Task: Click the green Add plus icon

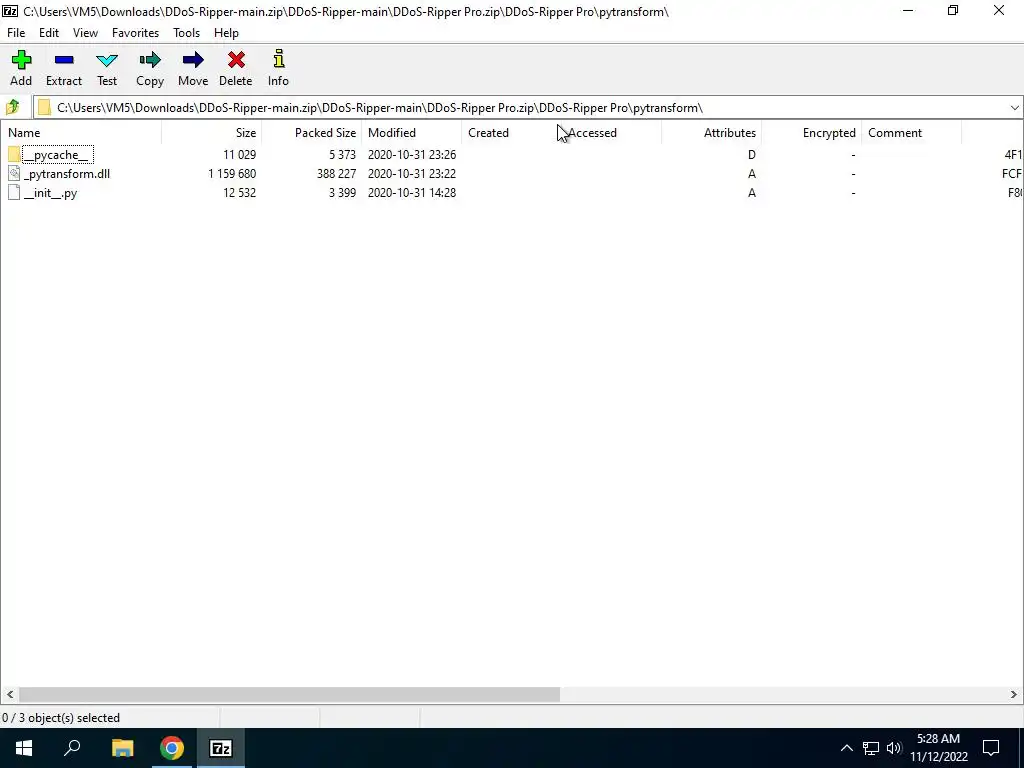Action: [21, 61]
